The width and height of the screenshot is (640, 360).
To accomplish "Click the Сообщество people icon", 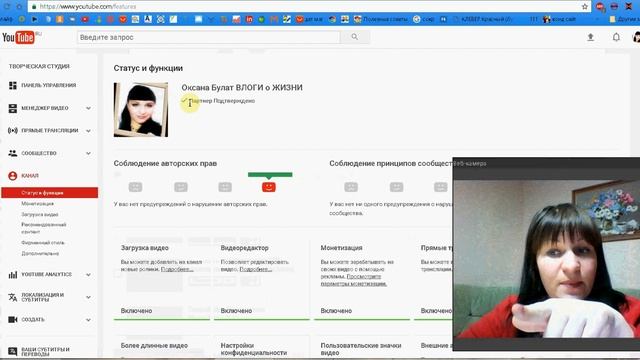I will (13, 153).
